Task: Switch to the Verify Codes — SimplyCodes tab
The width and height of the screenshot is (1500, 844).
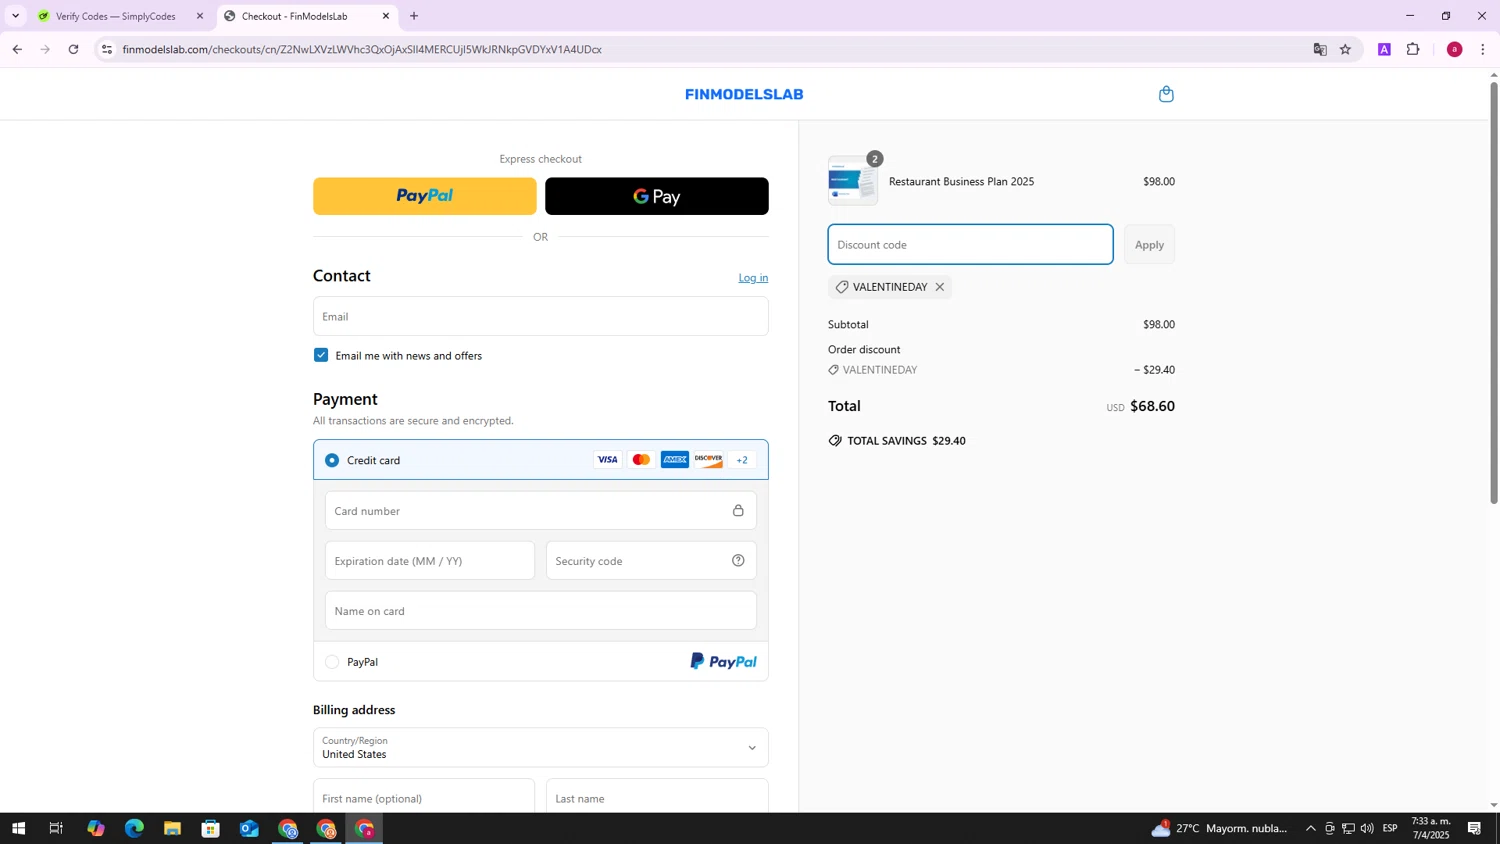Action: pos(115,16)
